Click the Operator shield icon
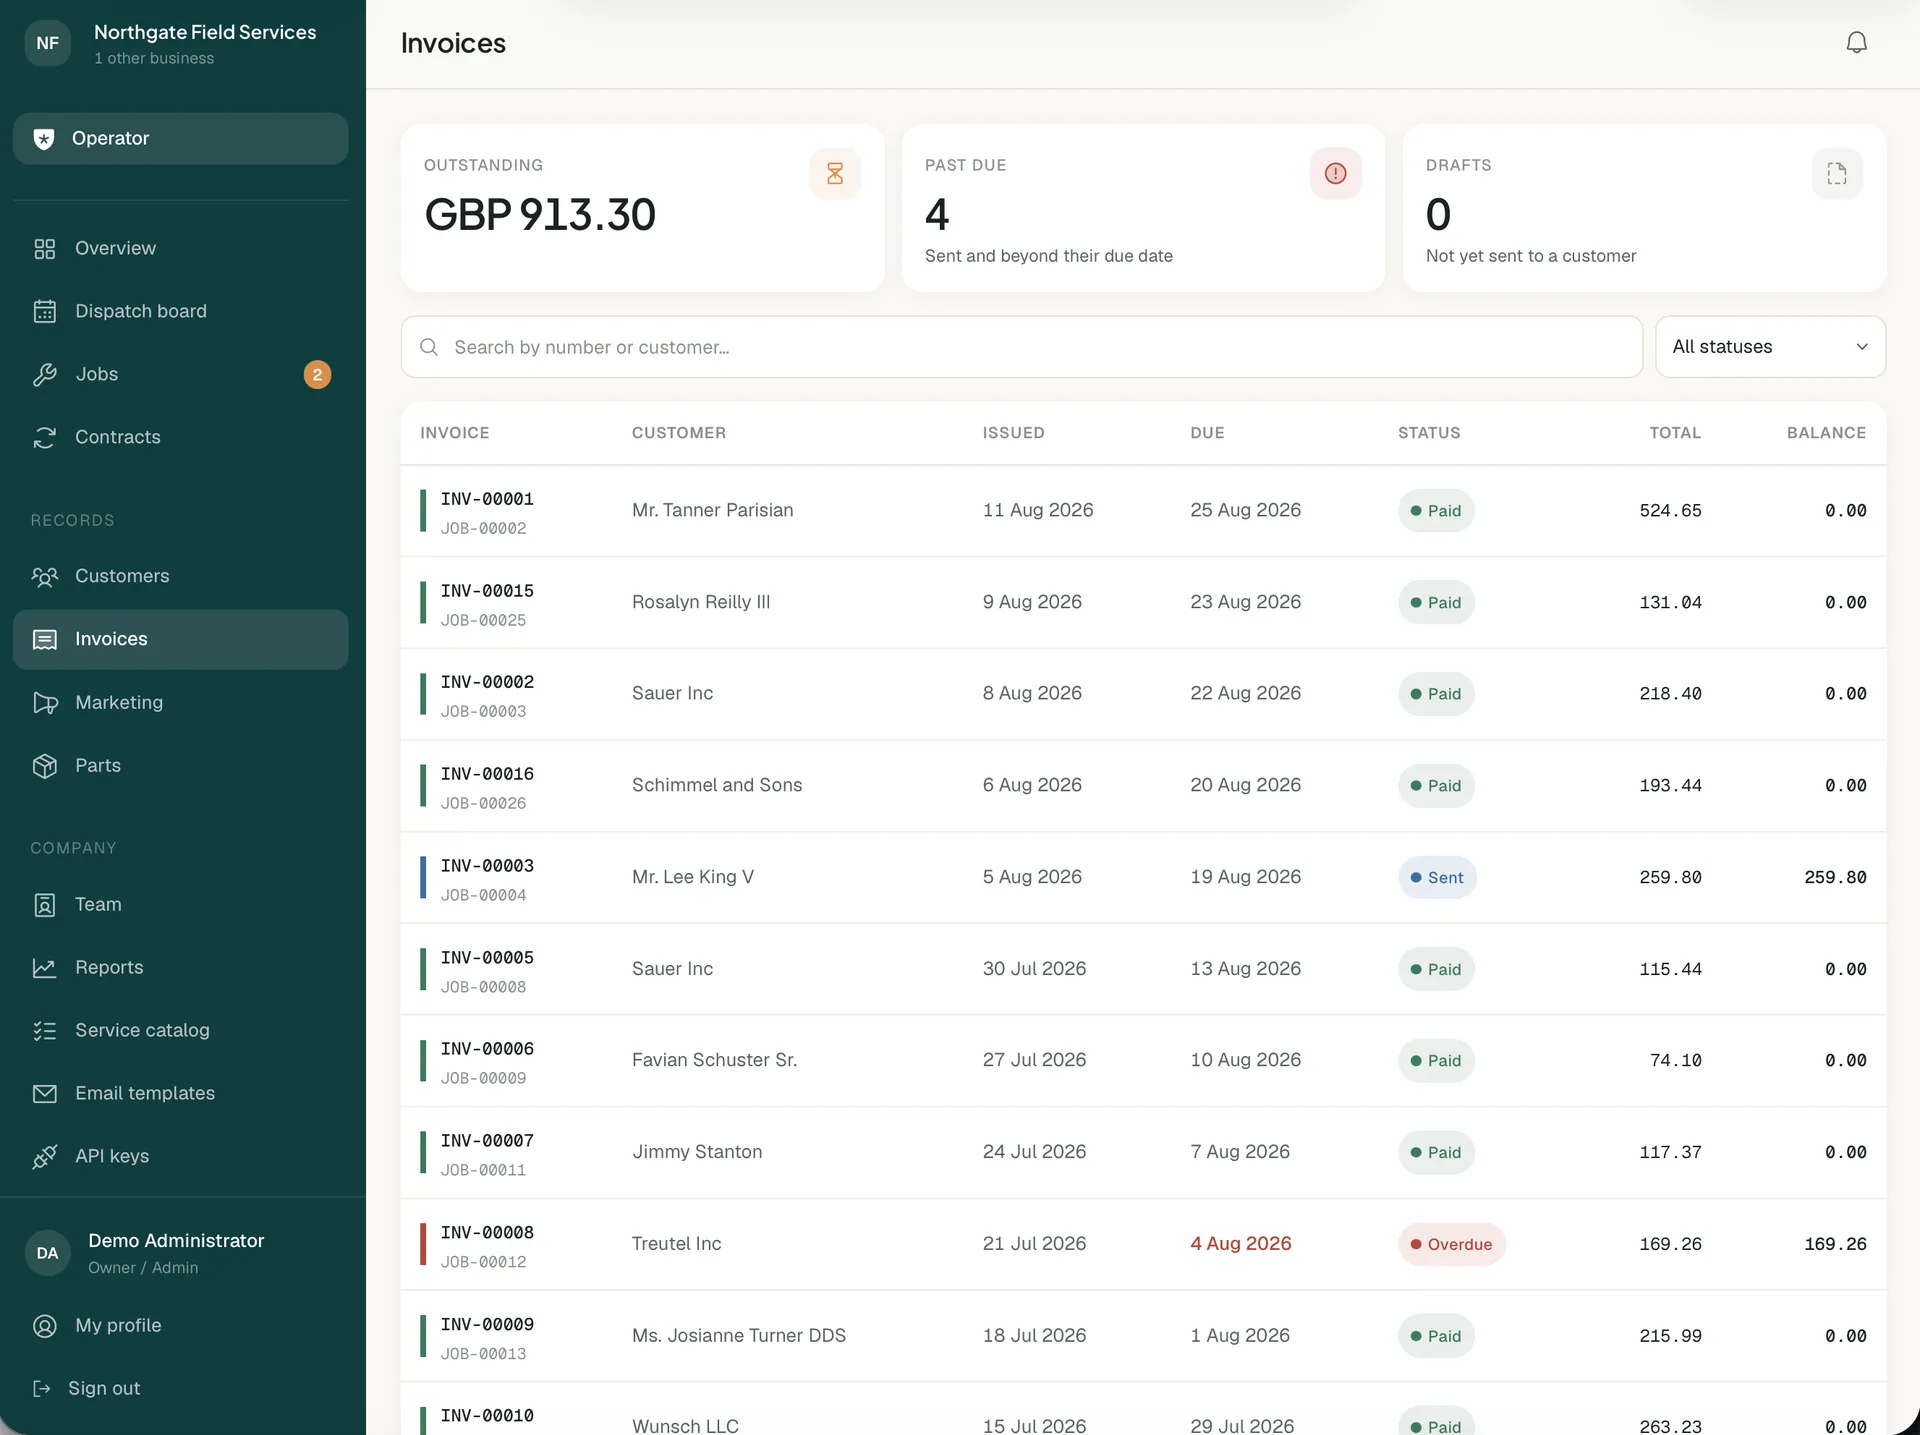Viewport: 1920px width, 1435px height. pyautogui.click(x=44, y=139)
